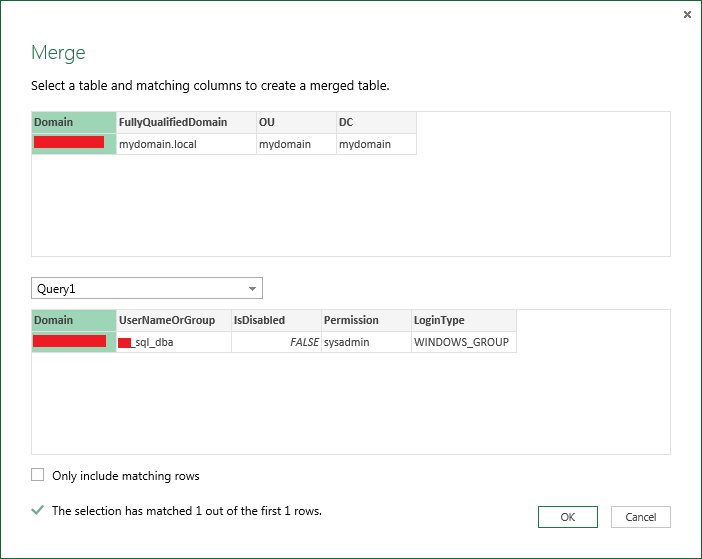Select FullyQualifiedDomain column in top table
The image size is (702, 559).
pos(186,122)
